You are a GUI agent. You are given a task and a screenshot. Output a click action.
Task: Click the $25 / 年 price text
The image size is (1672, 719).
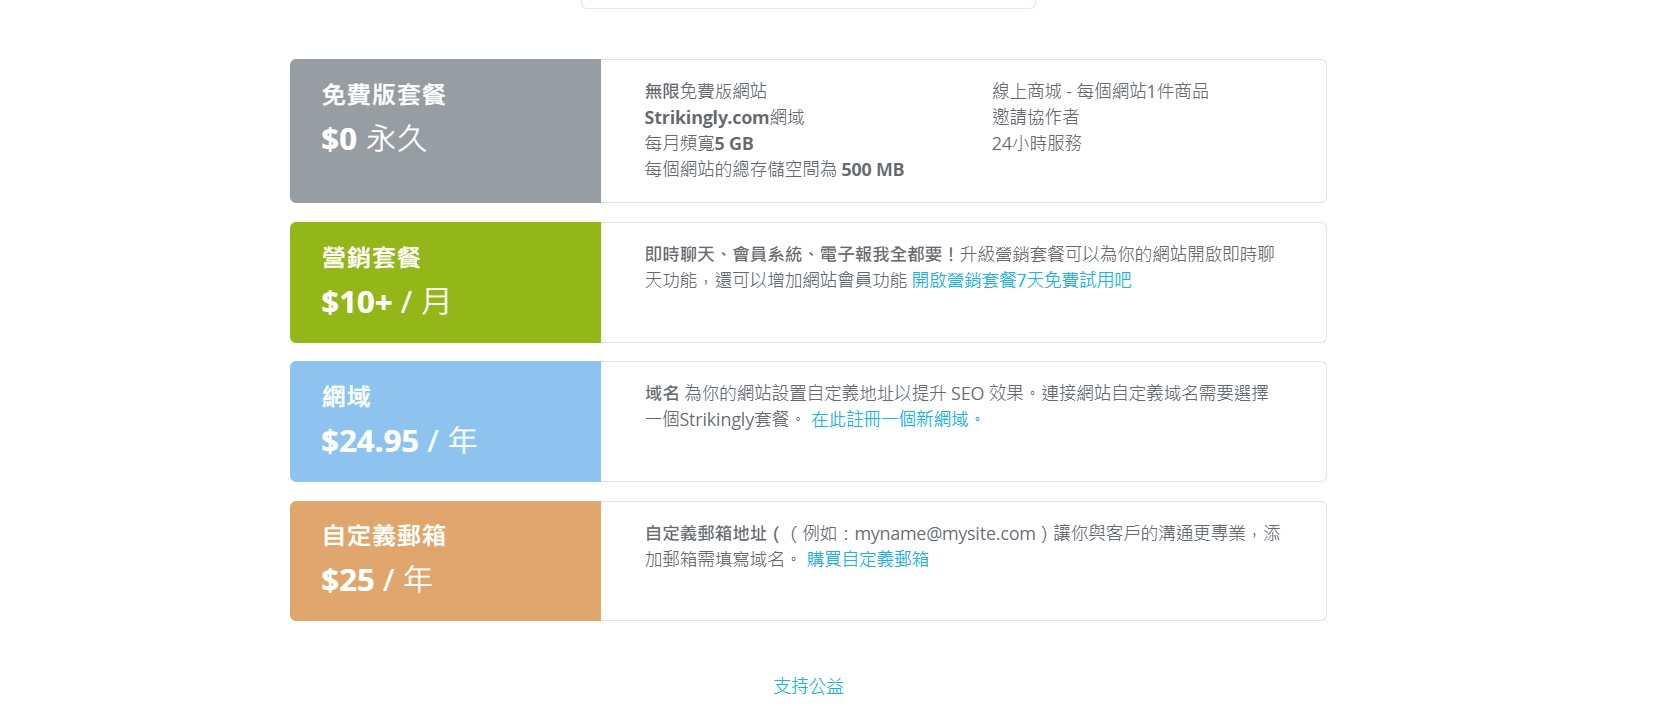pyautogui.click(x=376, y=580)
